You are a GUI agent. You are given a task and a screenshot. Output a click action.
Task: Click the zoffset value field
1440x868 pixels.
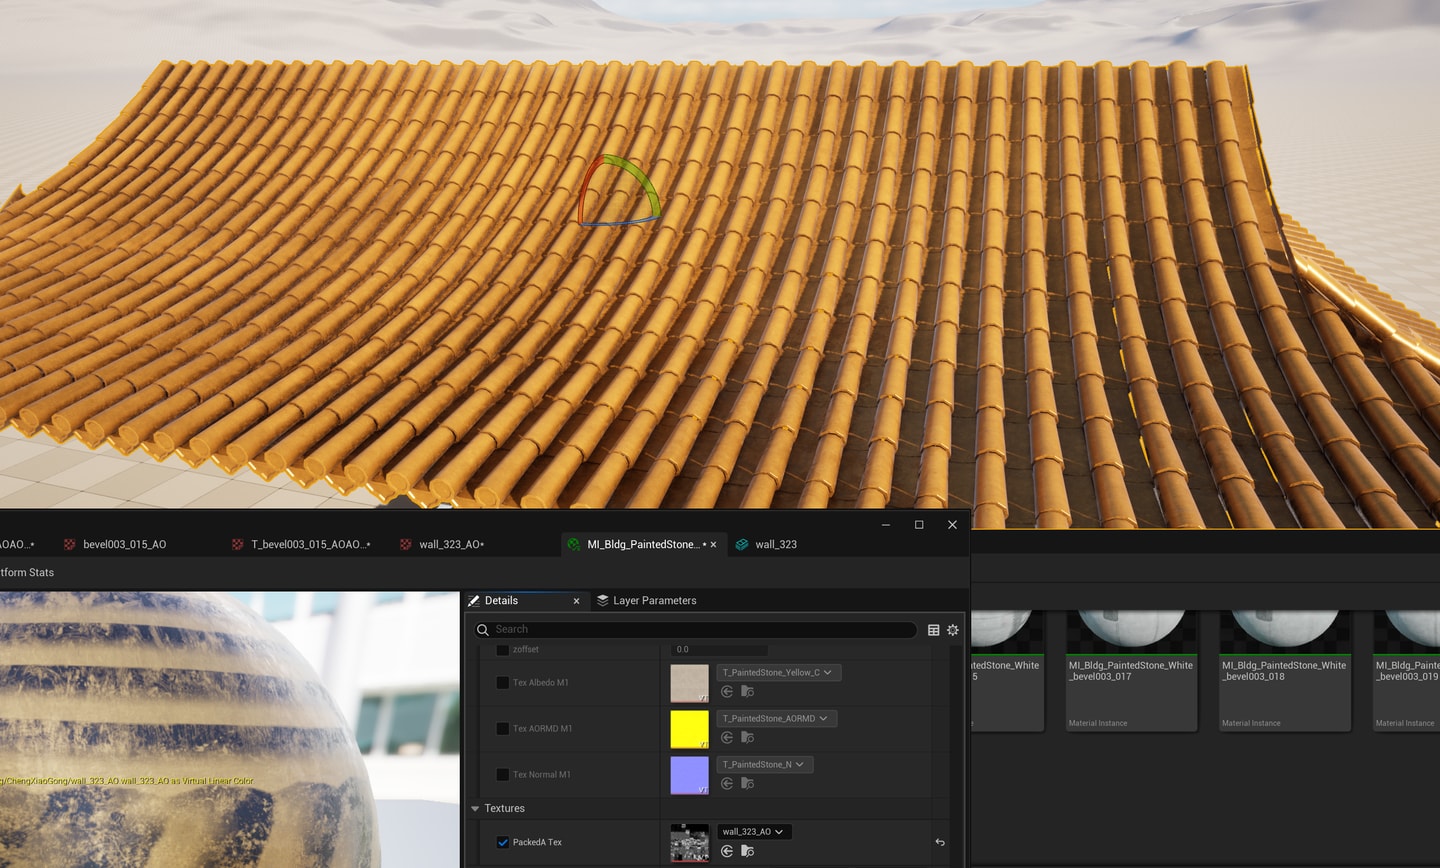(x=720, y=649)
